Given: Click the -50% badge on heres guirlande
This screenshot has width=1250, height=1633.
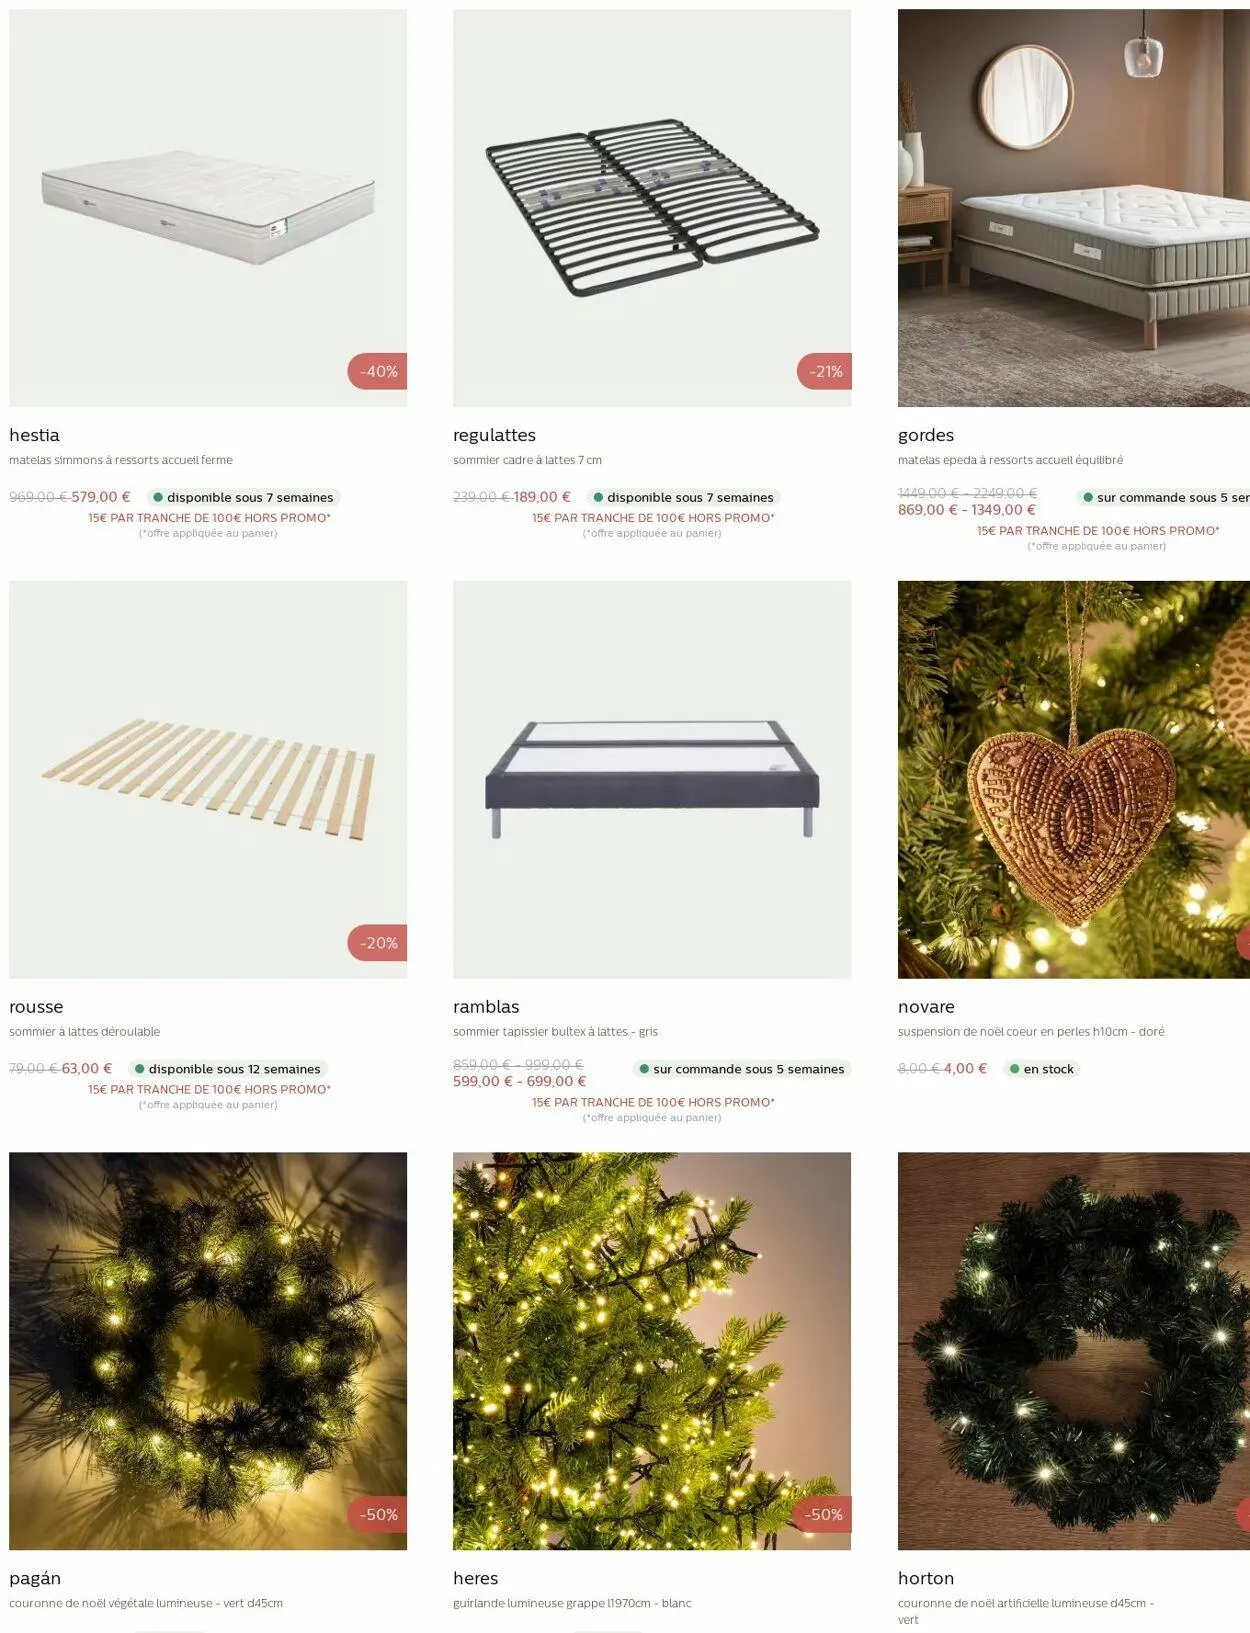Looking at the screenshot, I should coord(823,1515).
